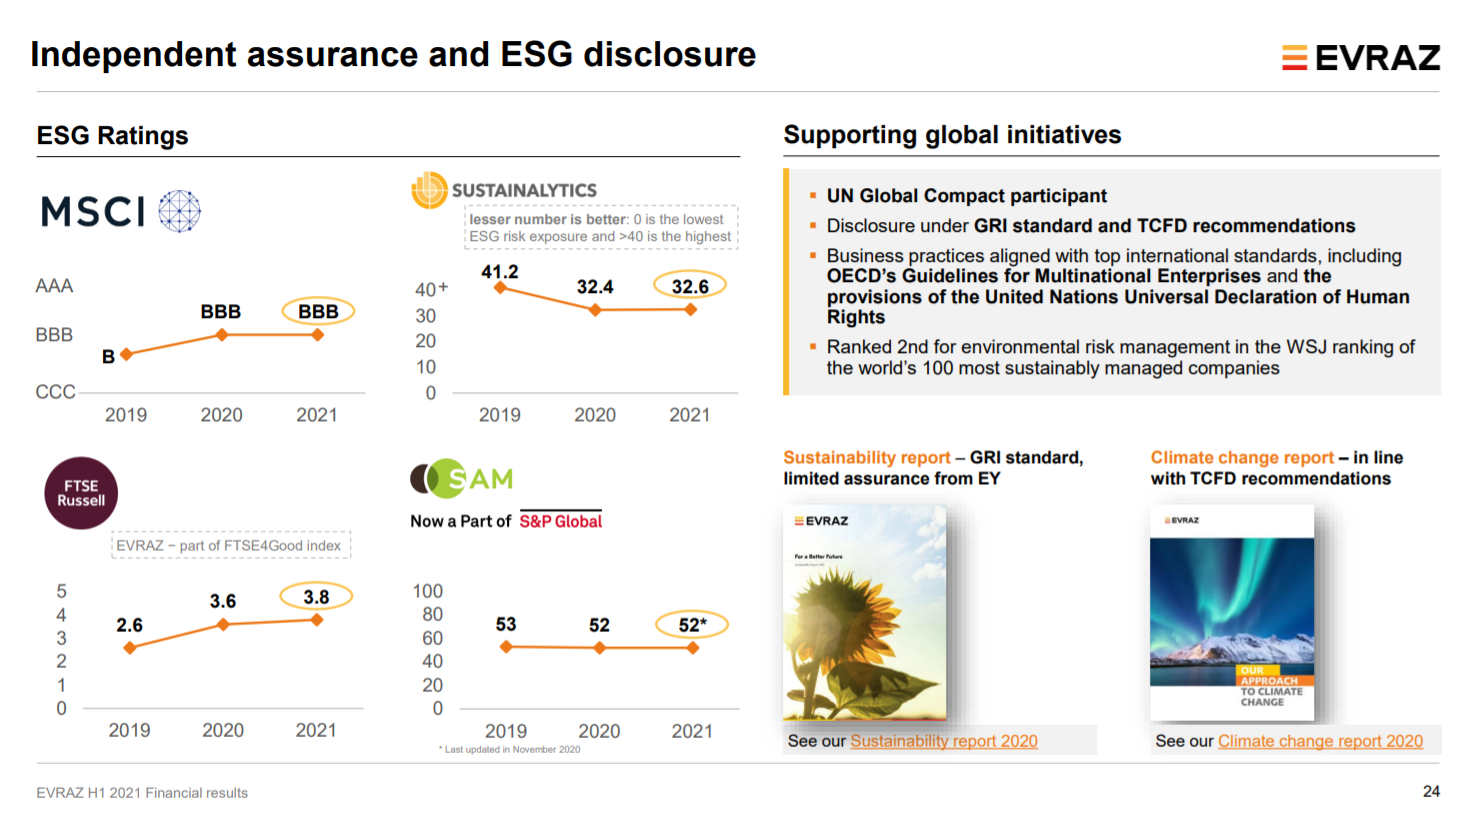The height and width of the screenshot is (815, 1484).
Task: Click the AAA label on MSCI axis
Action: 54,286
